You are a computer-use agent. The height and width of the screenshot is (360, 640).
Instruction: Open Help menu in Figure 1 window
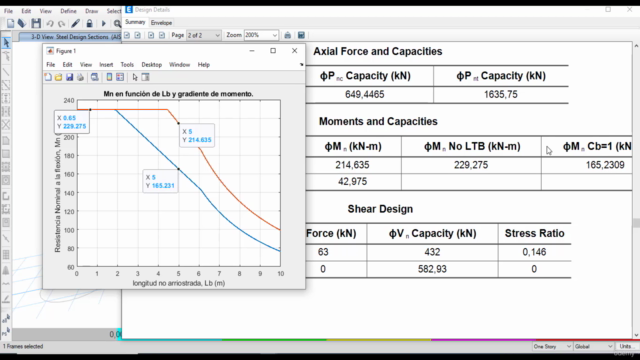click(x=204, y=64)
